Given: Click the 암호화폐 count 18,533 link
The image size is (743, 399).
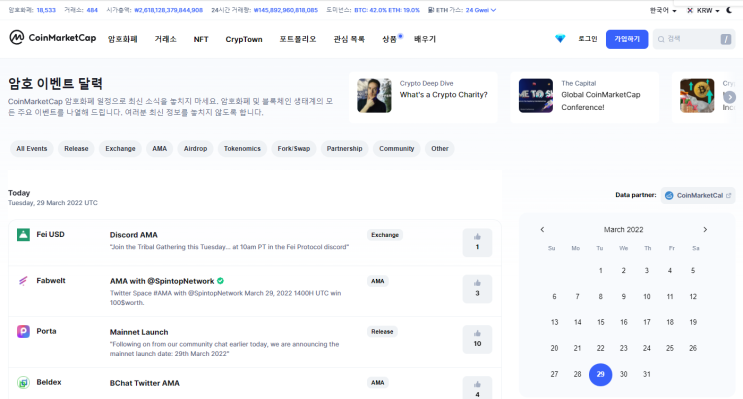Looking at the screenshot, I should (x=46, y=10).
